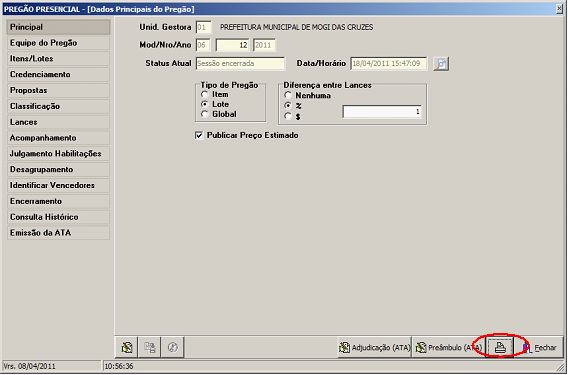Open Identificar Vencedores tab
This screenshot has height=375, width=568.
tap(58, 185)
